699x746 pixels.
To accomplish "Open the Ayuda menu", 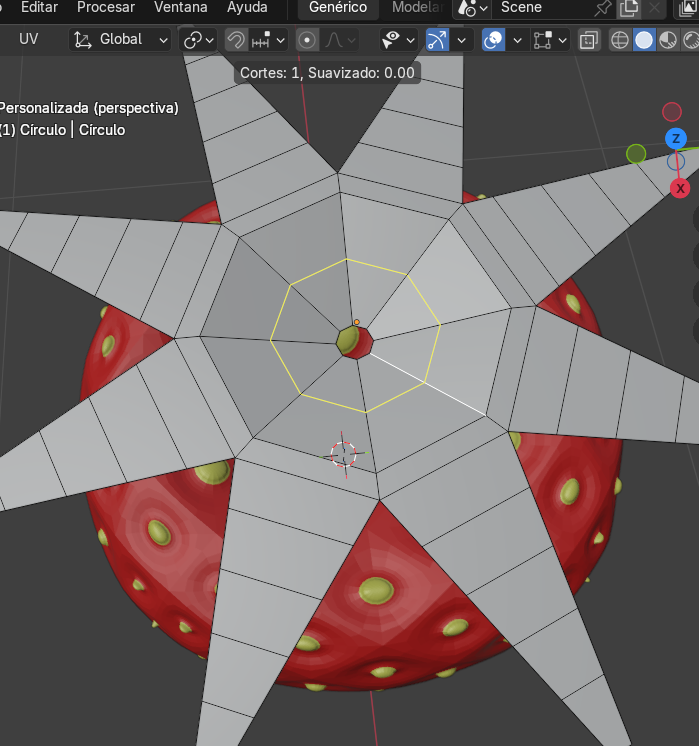I will pyautogui.click(x=247, y=7).
